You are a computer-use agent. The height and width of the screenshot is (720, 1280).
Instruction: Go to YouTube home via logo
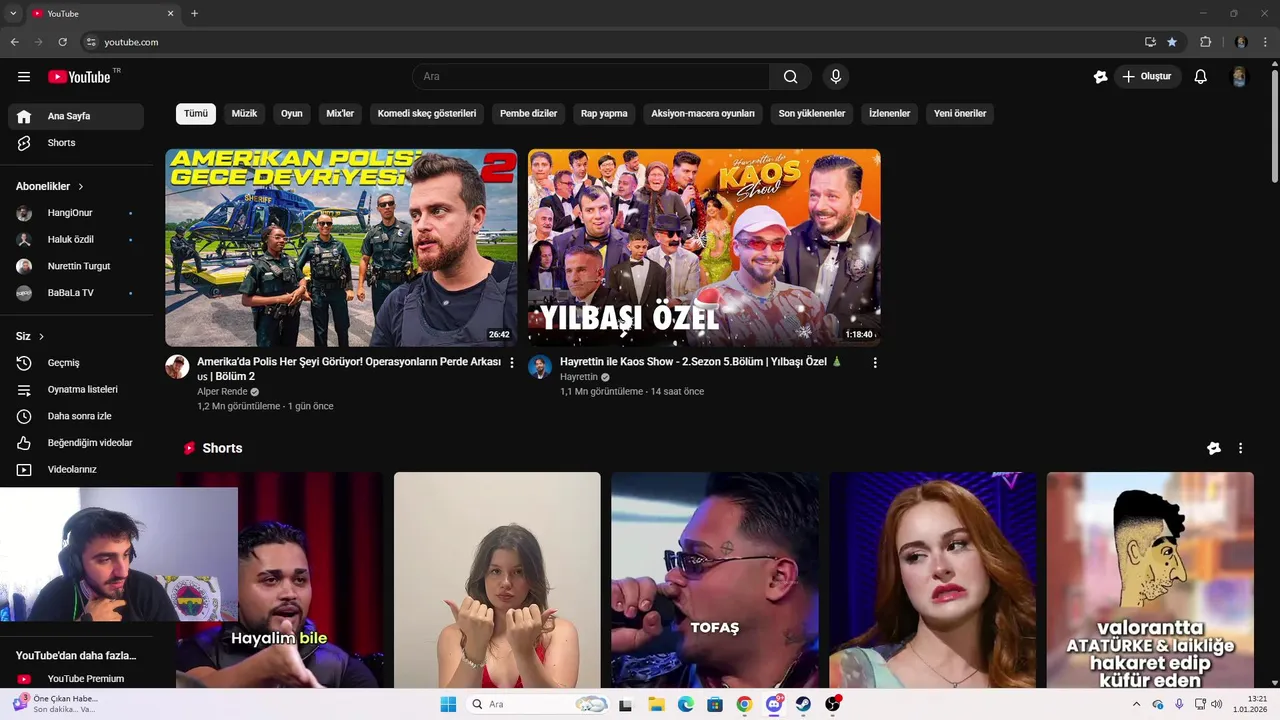coord(79,77)
